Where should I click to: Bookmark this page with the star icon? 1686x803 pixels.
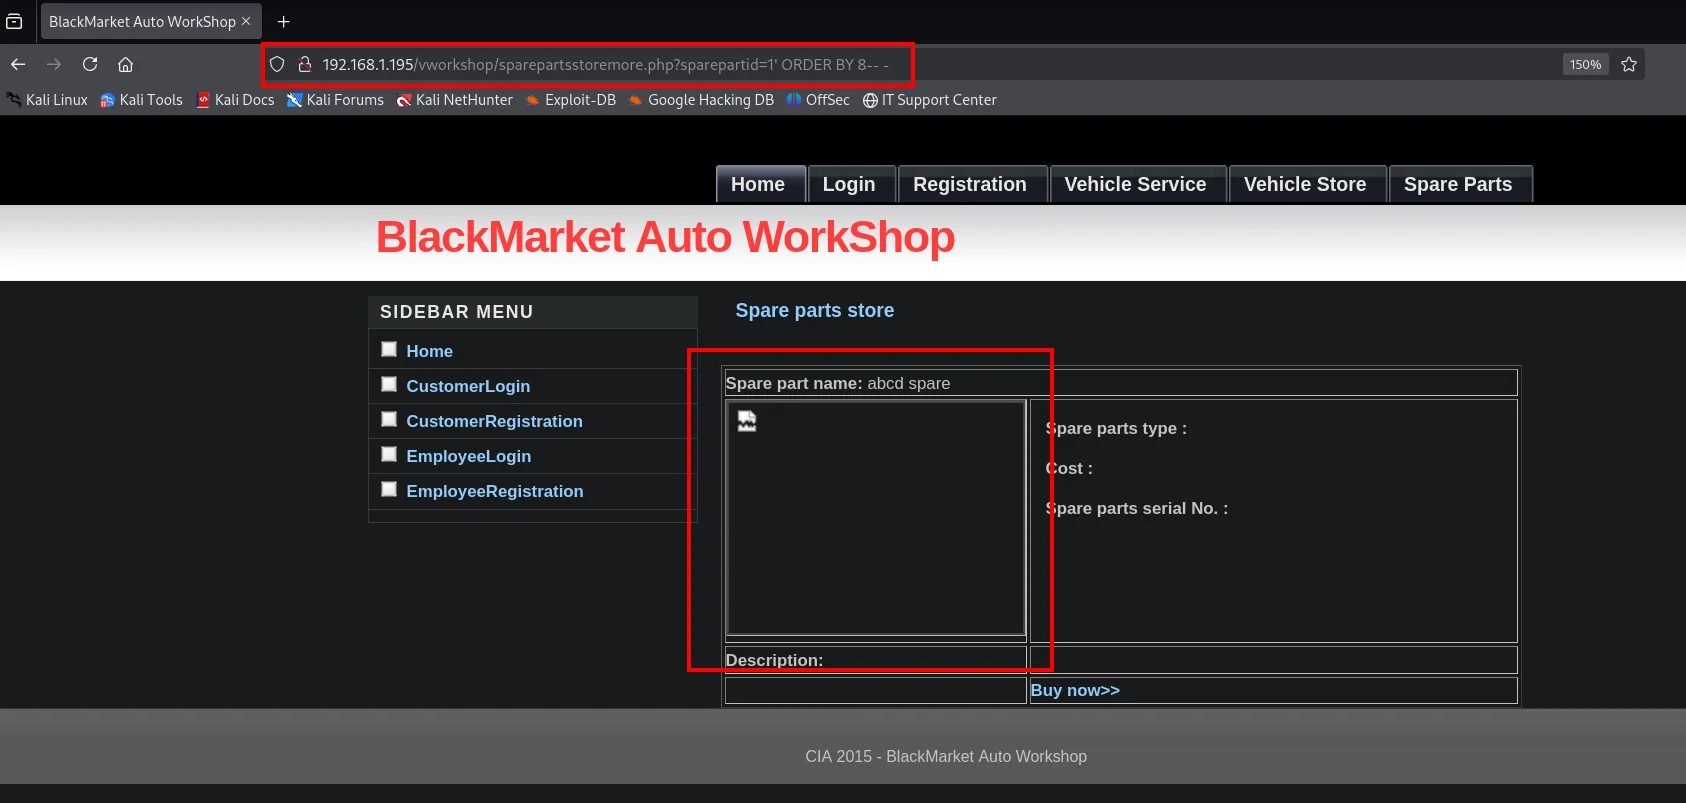tap(1629, 64)
